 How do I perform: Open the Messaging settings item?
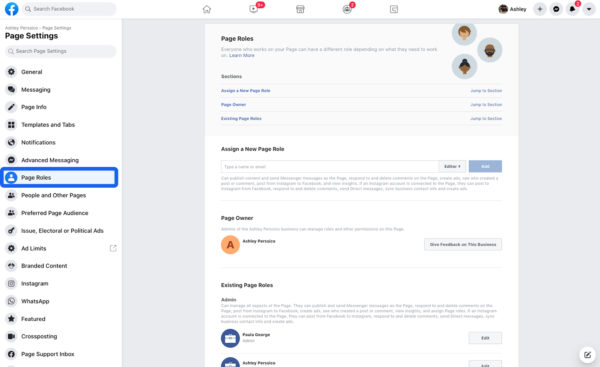point(60,90)
